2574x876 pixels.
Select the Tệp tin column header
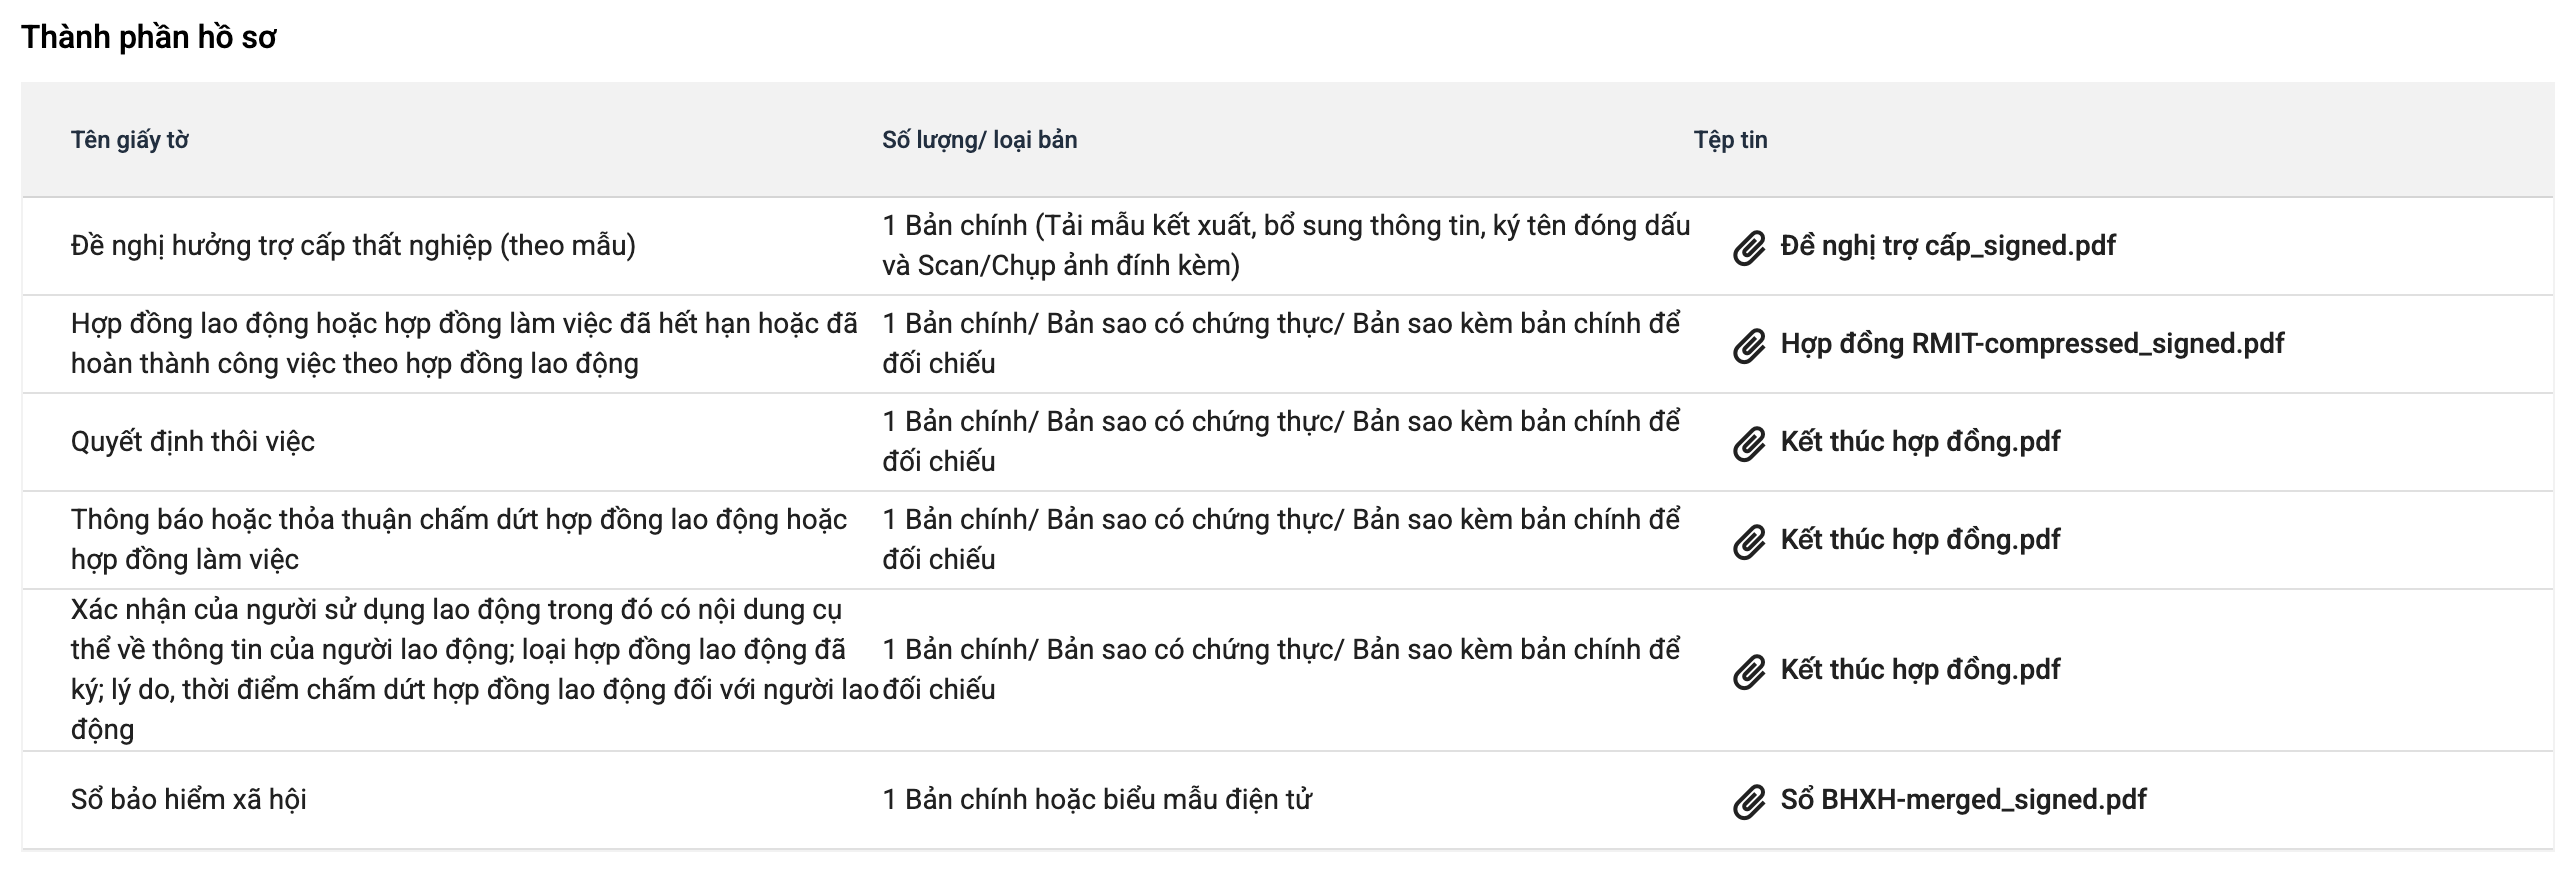(x=1730, y=140)
